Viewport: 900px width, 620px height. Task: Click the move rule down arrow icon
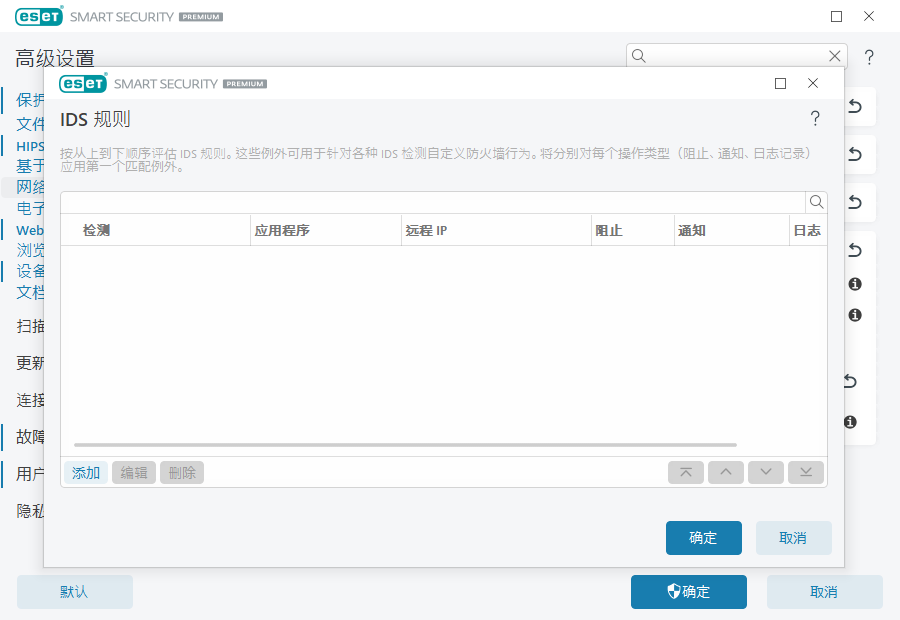(x=766, y=472)
